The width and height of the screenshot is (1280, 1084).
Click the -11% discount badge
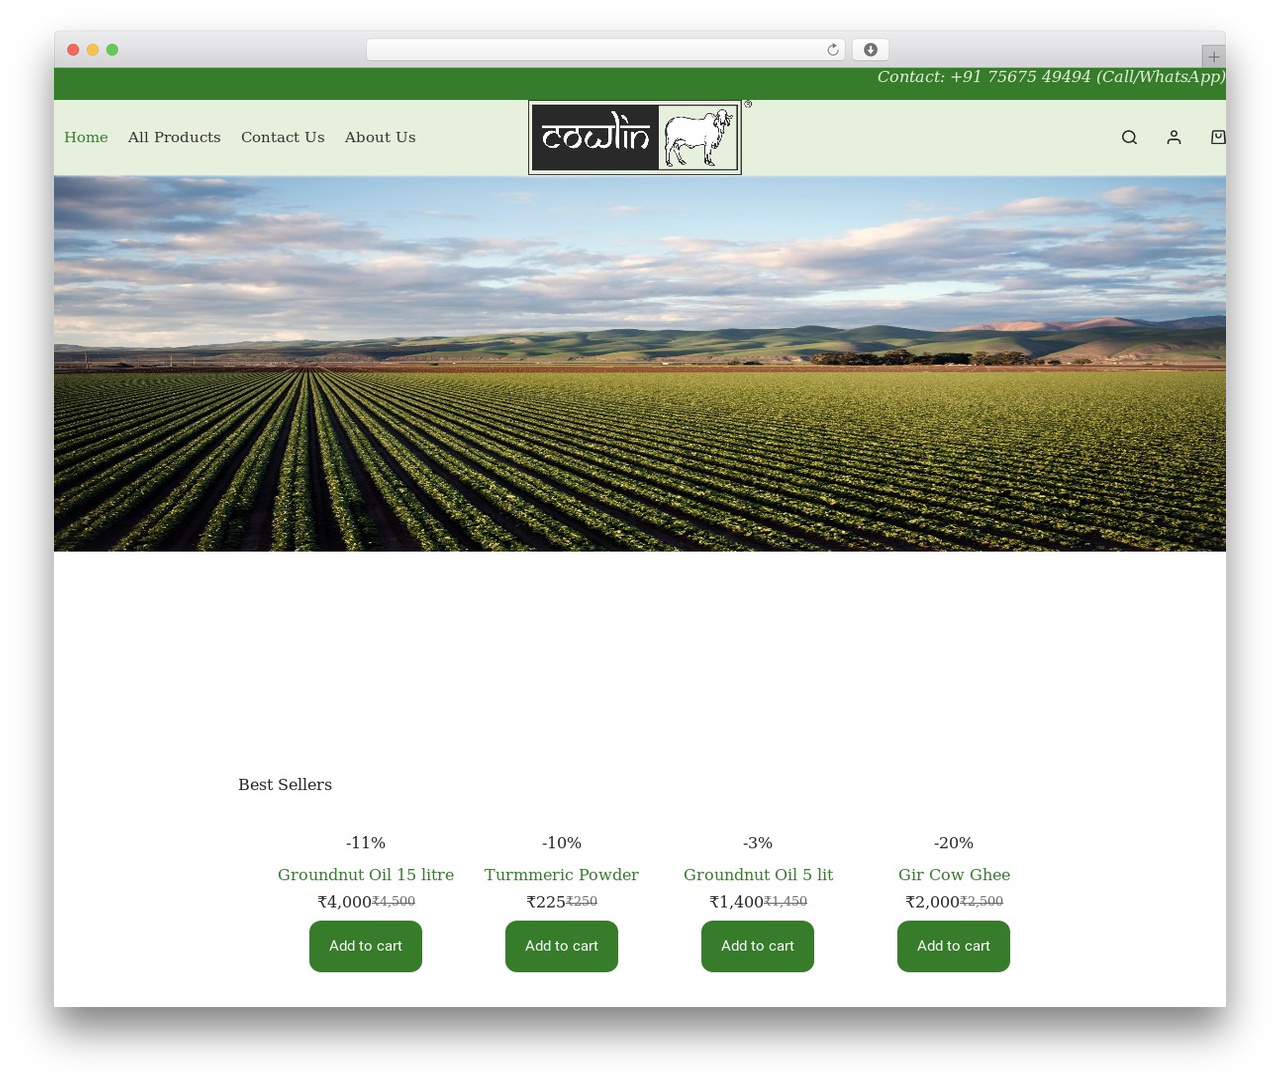366,843
